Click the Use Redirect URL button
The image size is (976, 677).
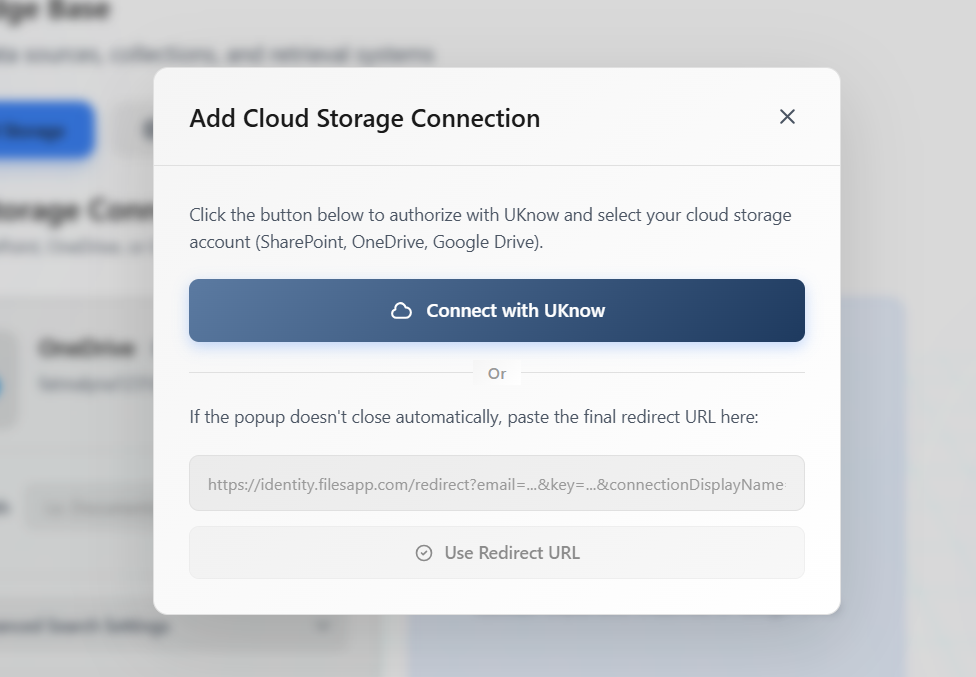point(497,552)
